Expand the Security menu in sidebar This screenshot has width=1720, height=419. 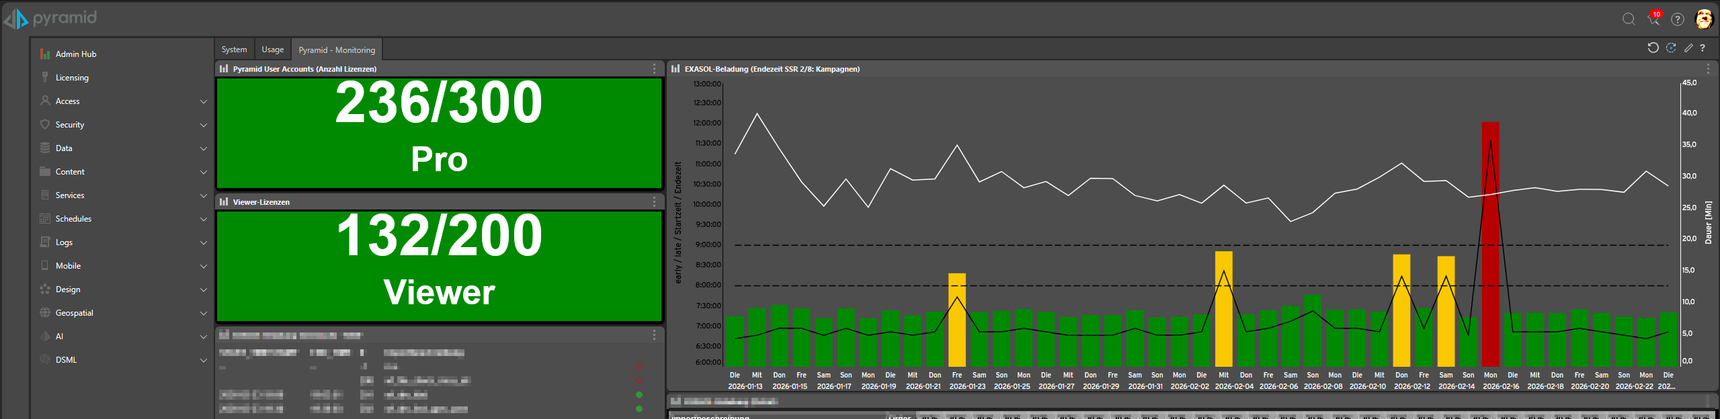[203, 125]
